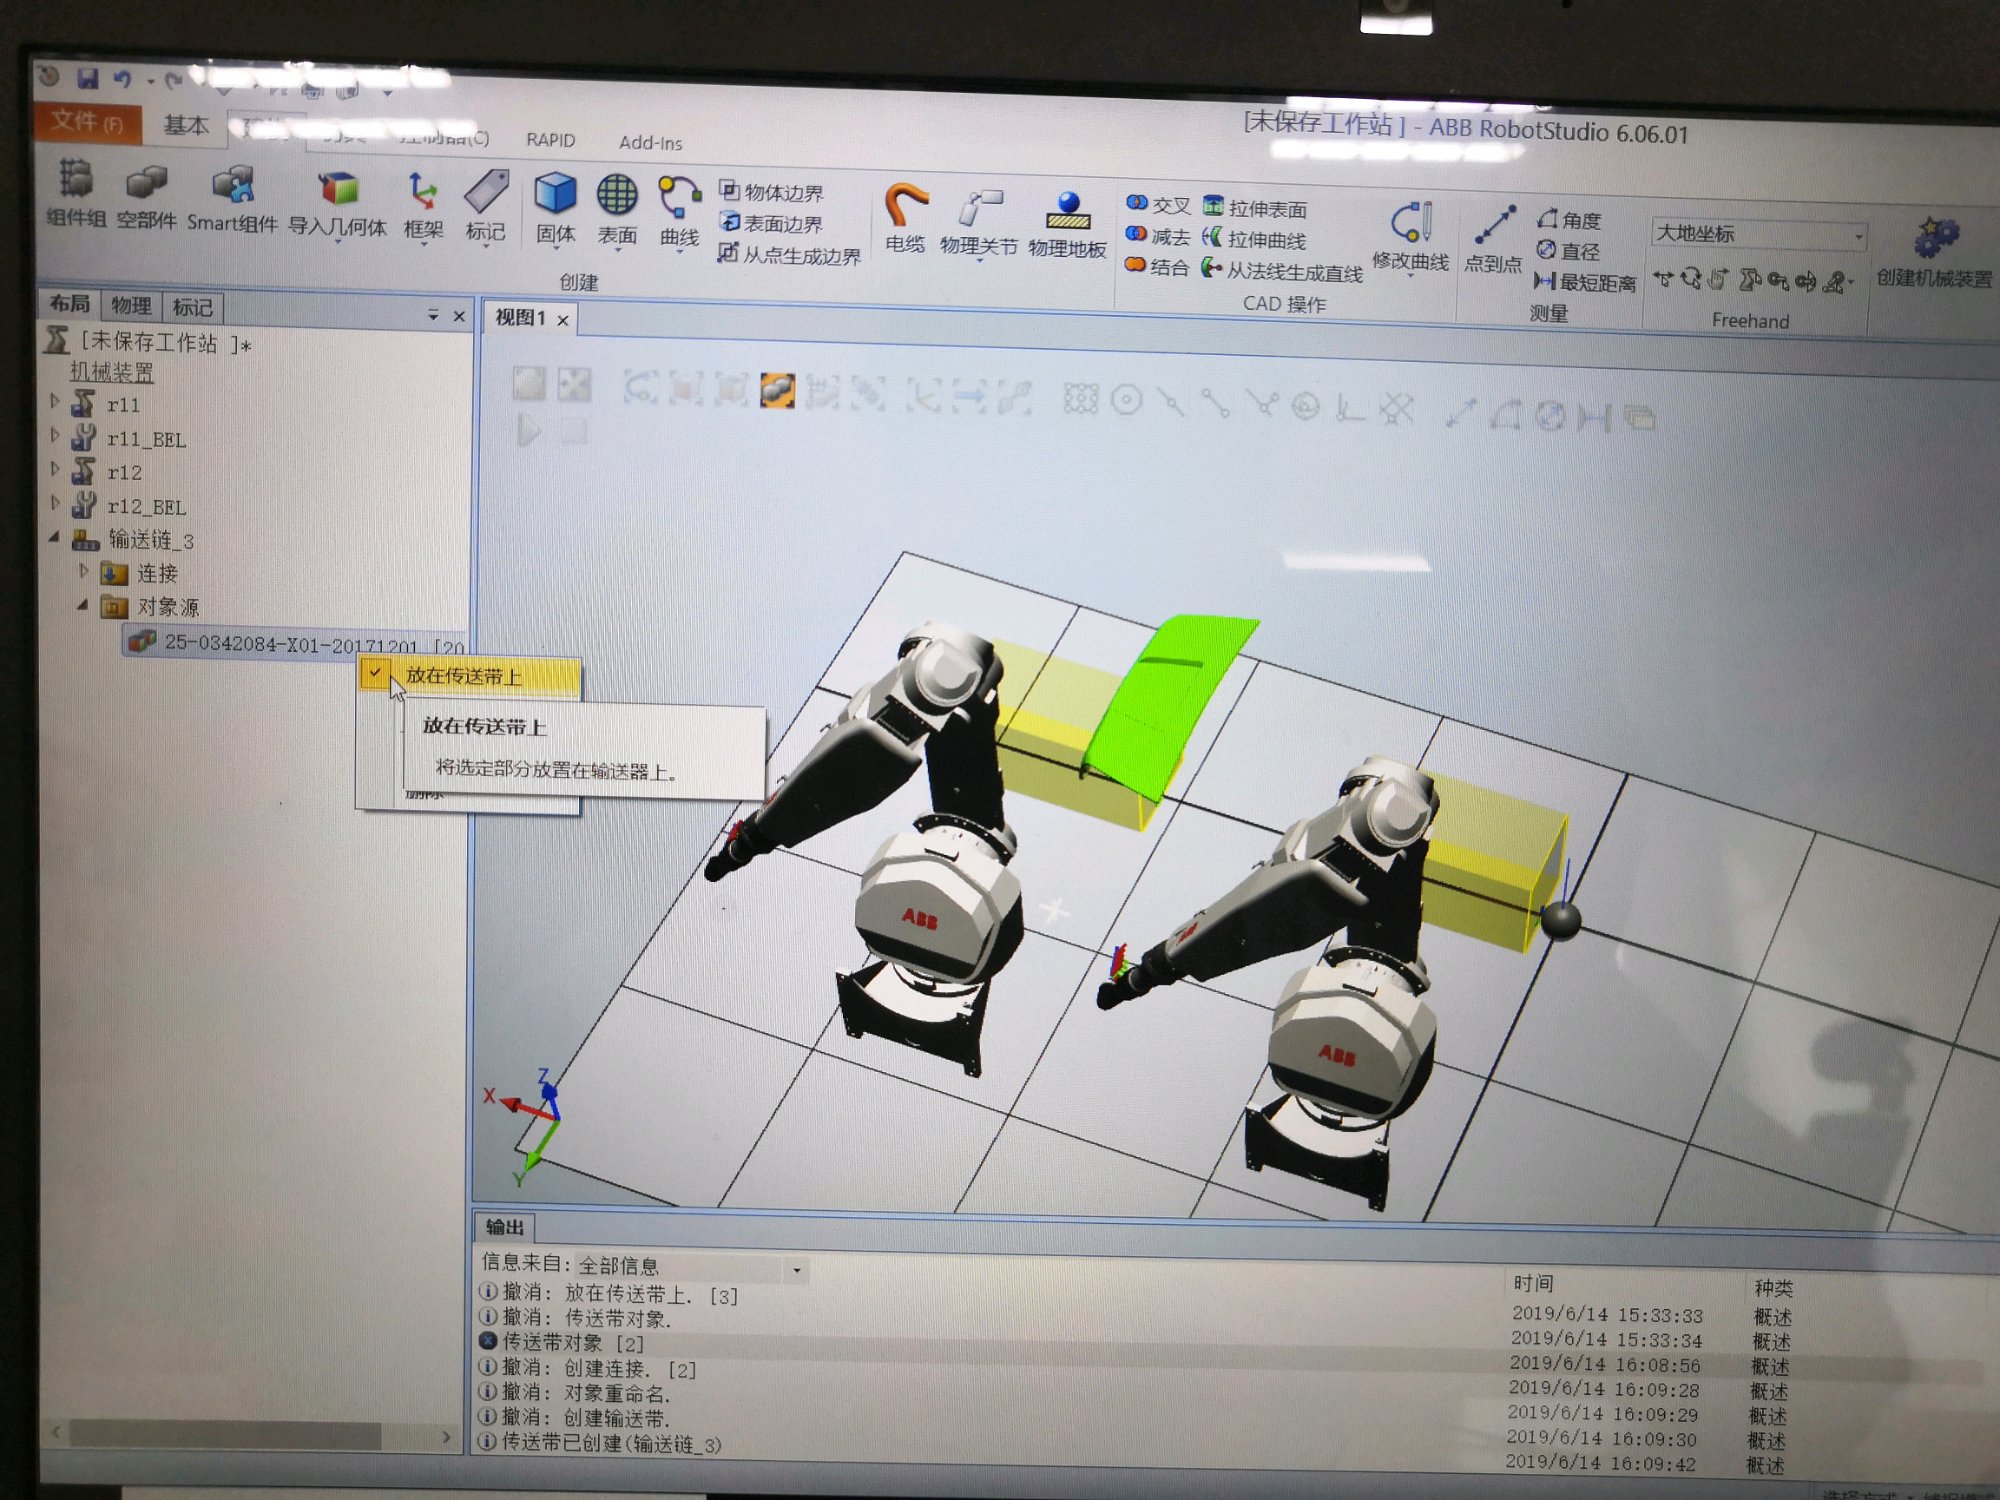Select the Point to Point (点到点) measure tool

tap(1493, 227)
